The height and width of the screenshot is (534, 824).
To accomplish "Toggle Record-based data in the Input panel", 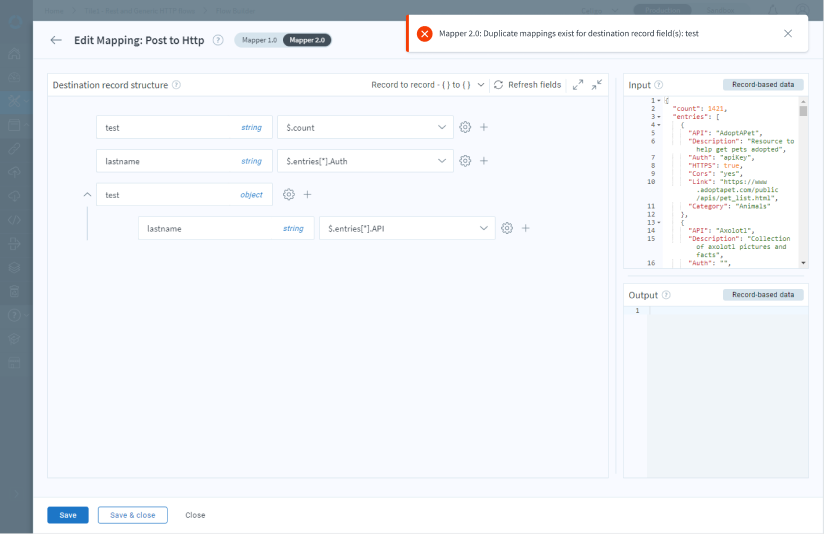I will tap(763, 85).
